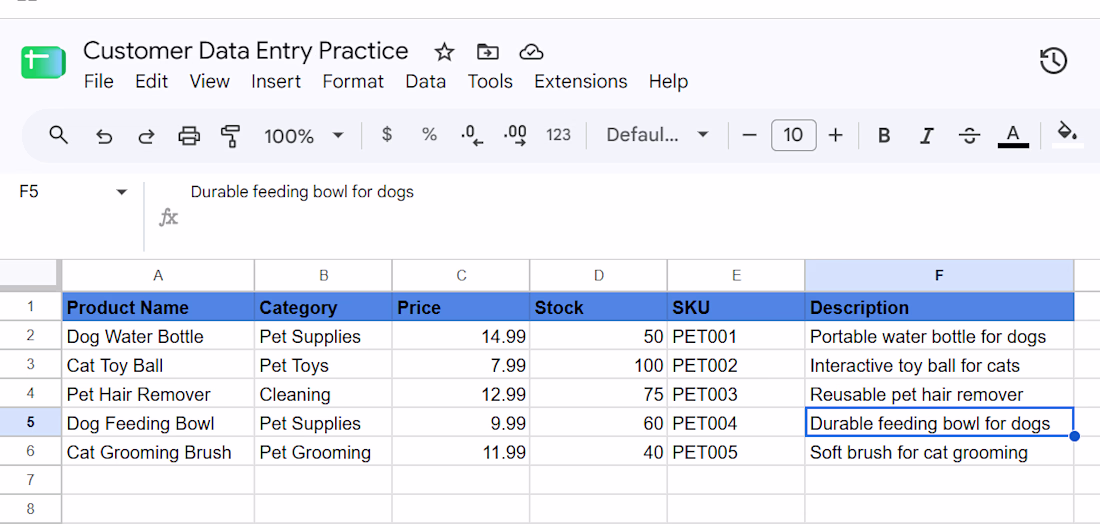Click the name box showing F5
The width and height of the screenshot is (1100, 524).
click(29, 192)
